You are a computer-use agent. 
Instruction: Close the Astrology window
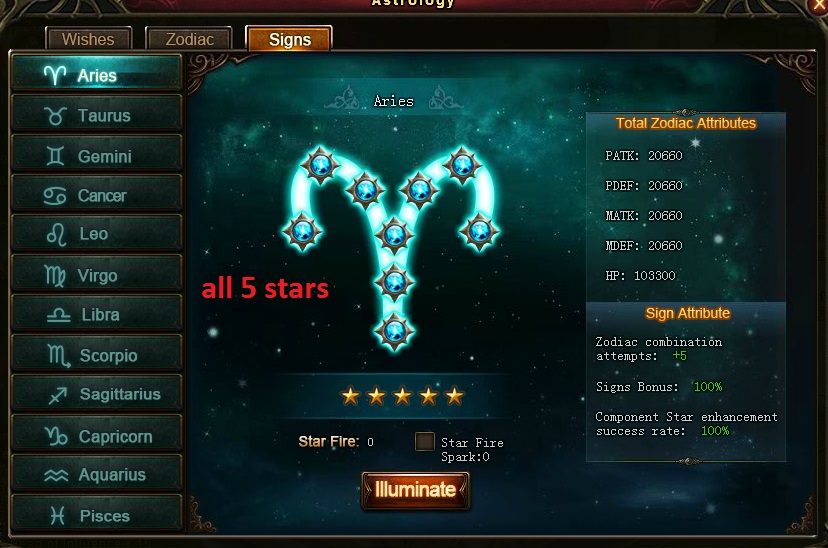(818, 5)
